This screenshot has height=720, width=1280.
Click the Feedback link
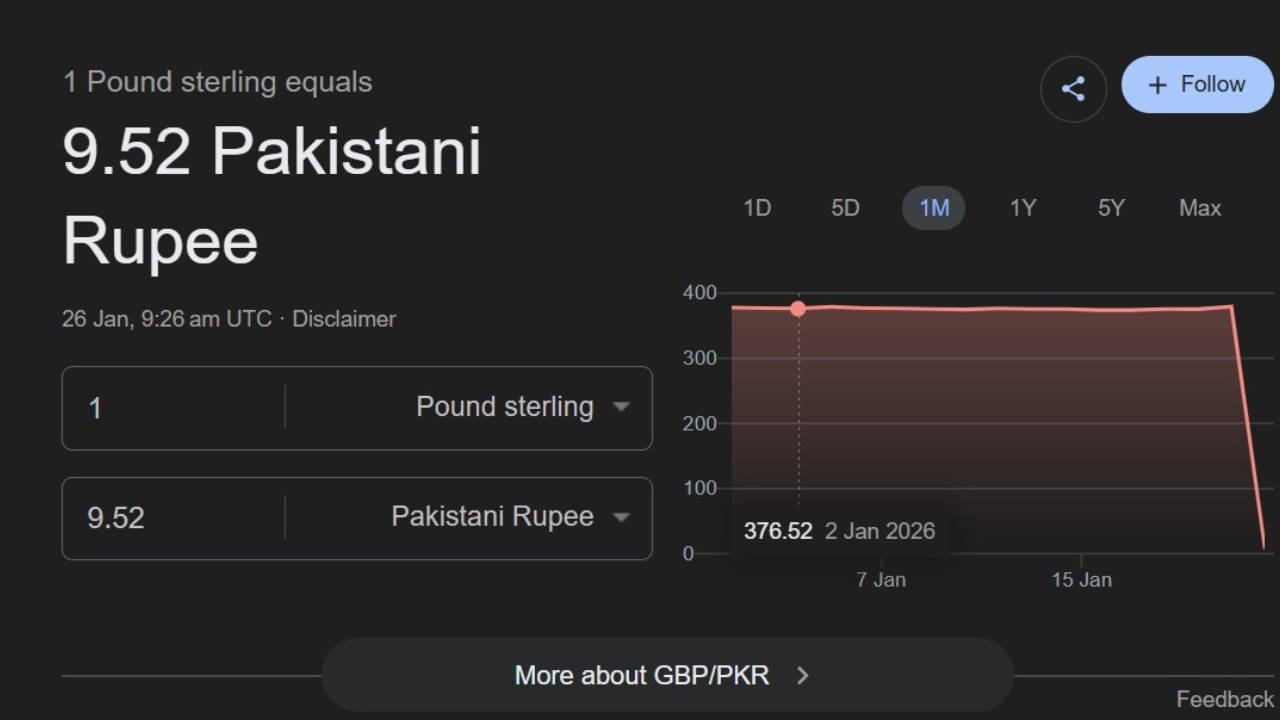pos(1224,699)
